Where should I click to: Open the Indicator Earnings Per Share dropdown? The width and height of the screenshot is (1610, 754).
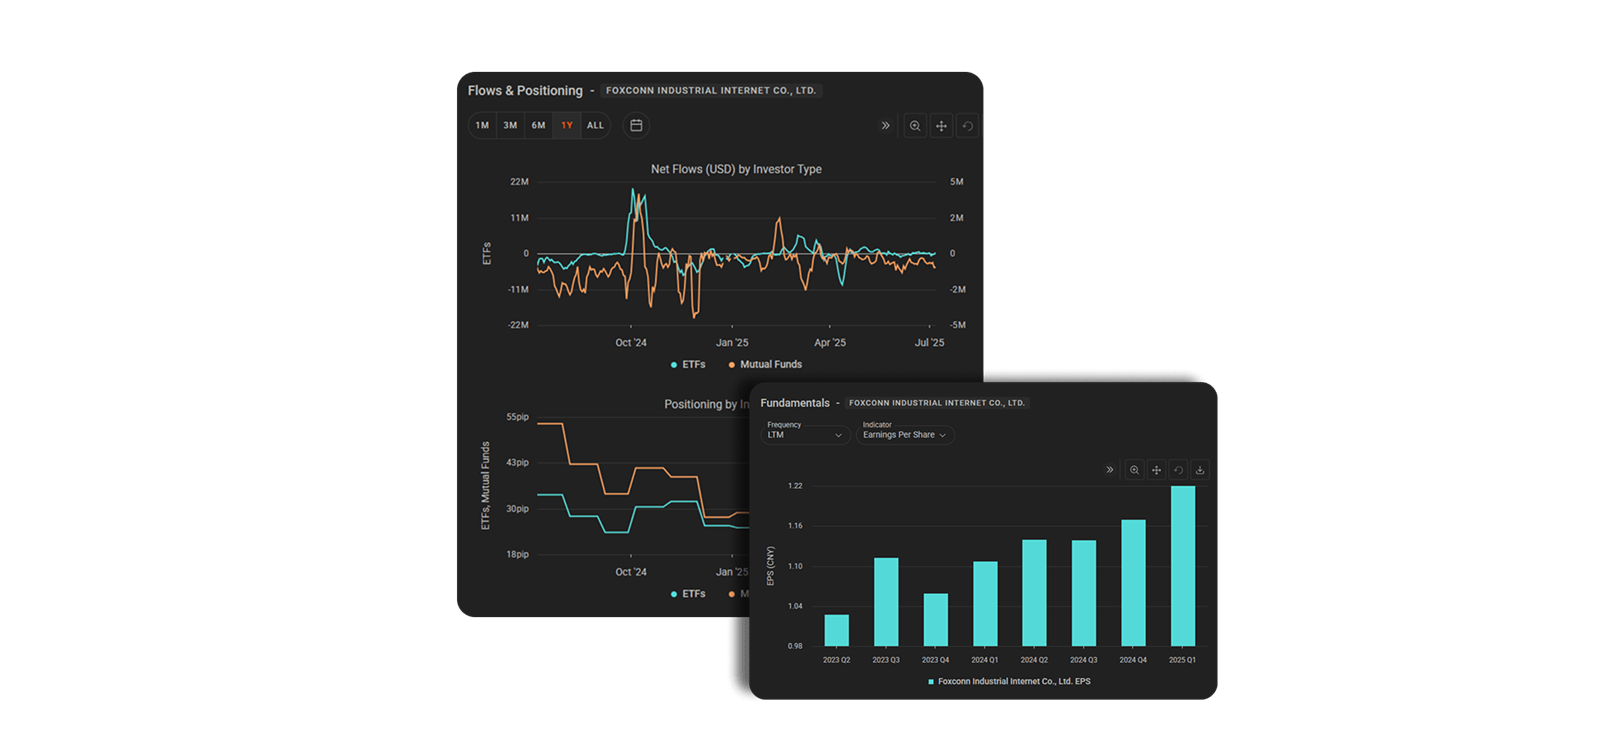click(x=904, y=435)
